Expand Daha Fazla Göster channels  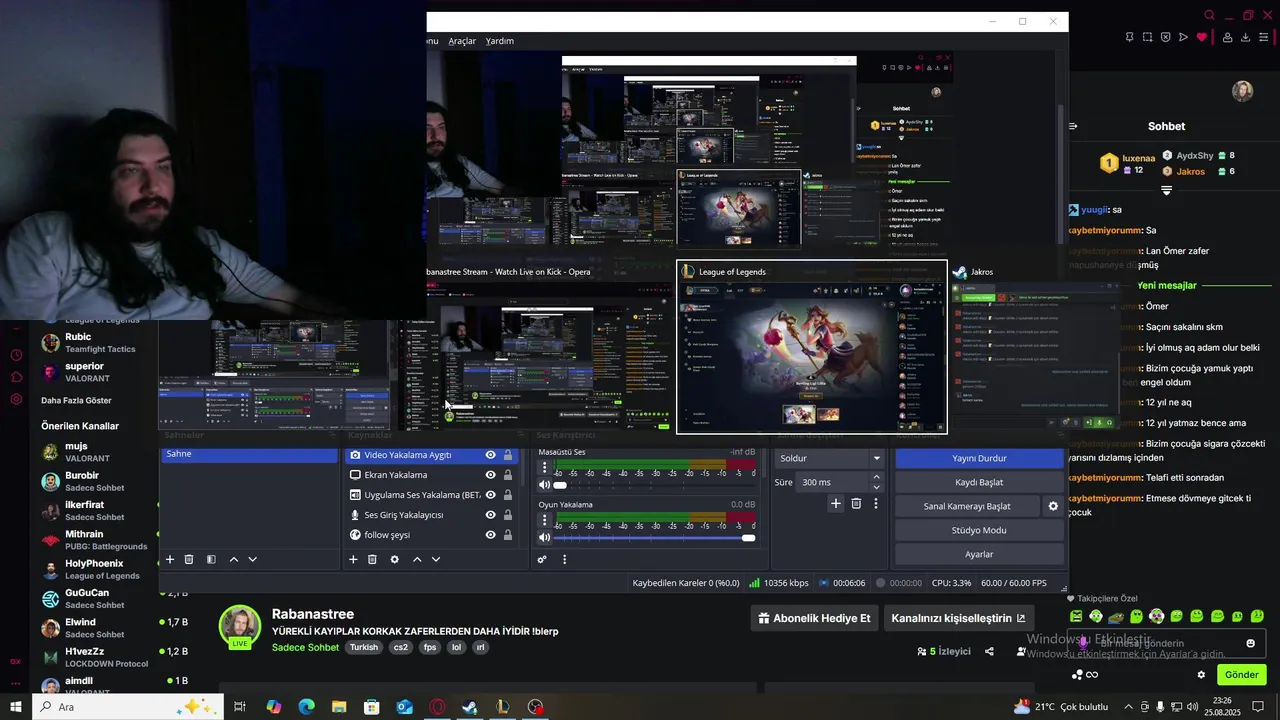click(x=76, y=400)
